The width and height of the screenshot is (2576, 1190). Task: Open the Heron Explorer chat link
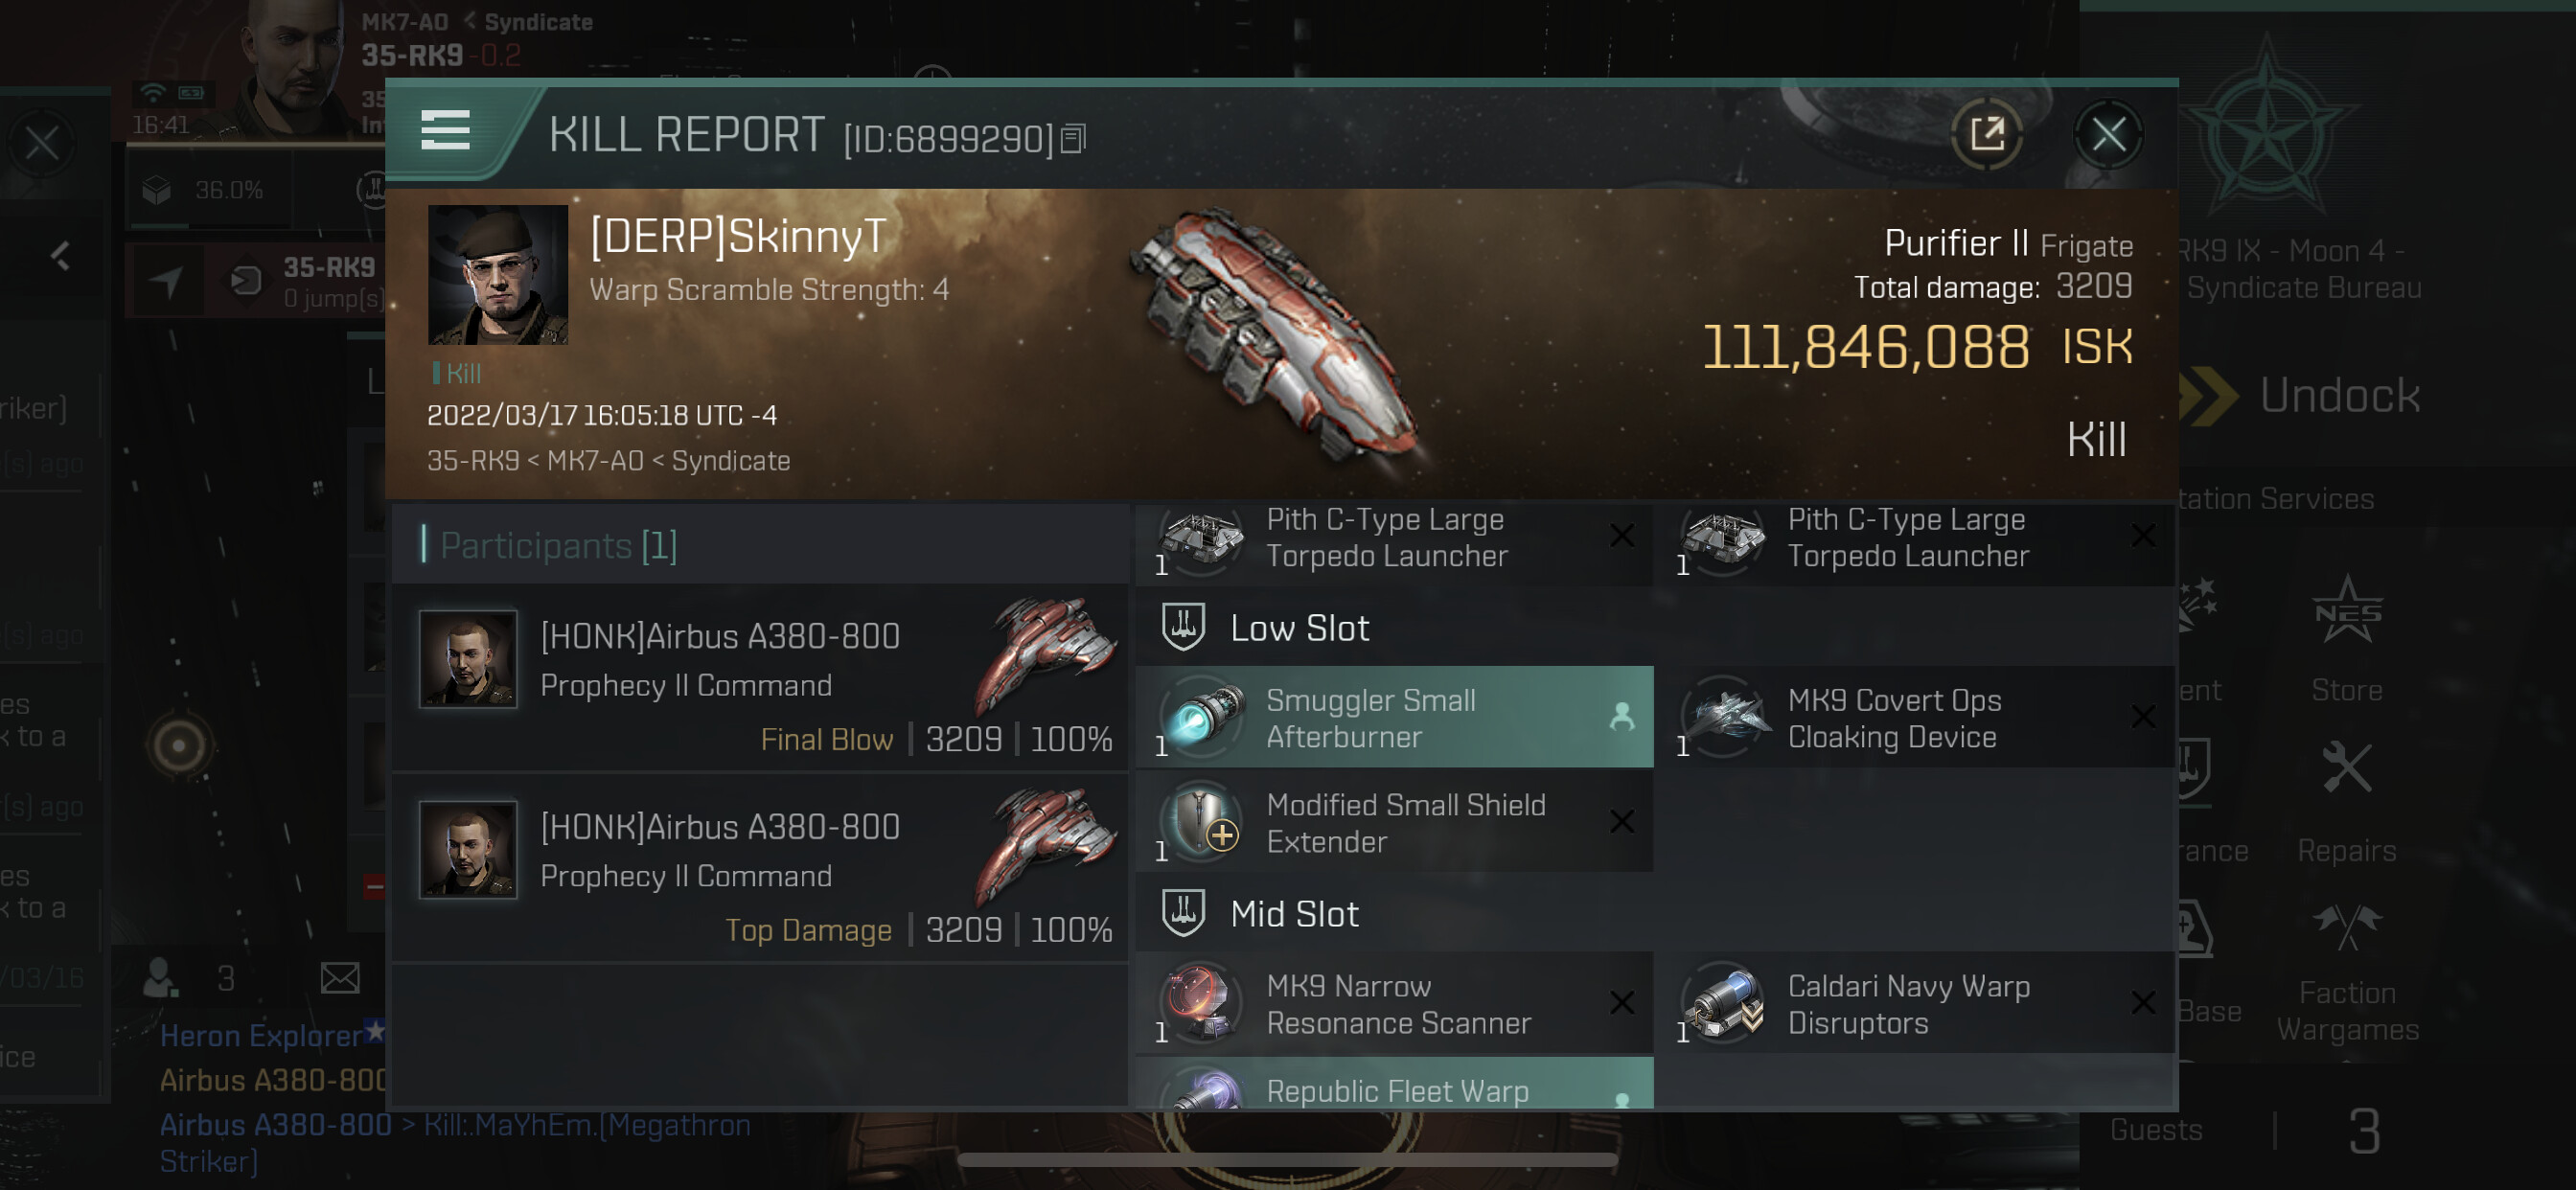pos(261,1036)
